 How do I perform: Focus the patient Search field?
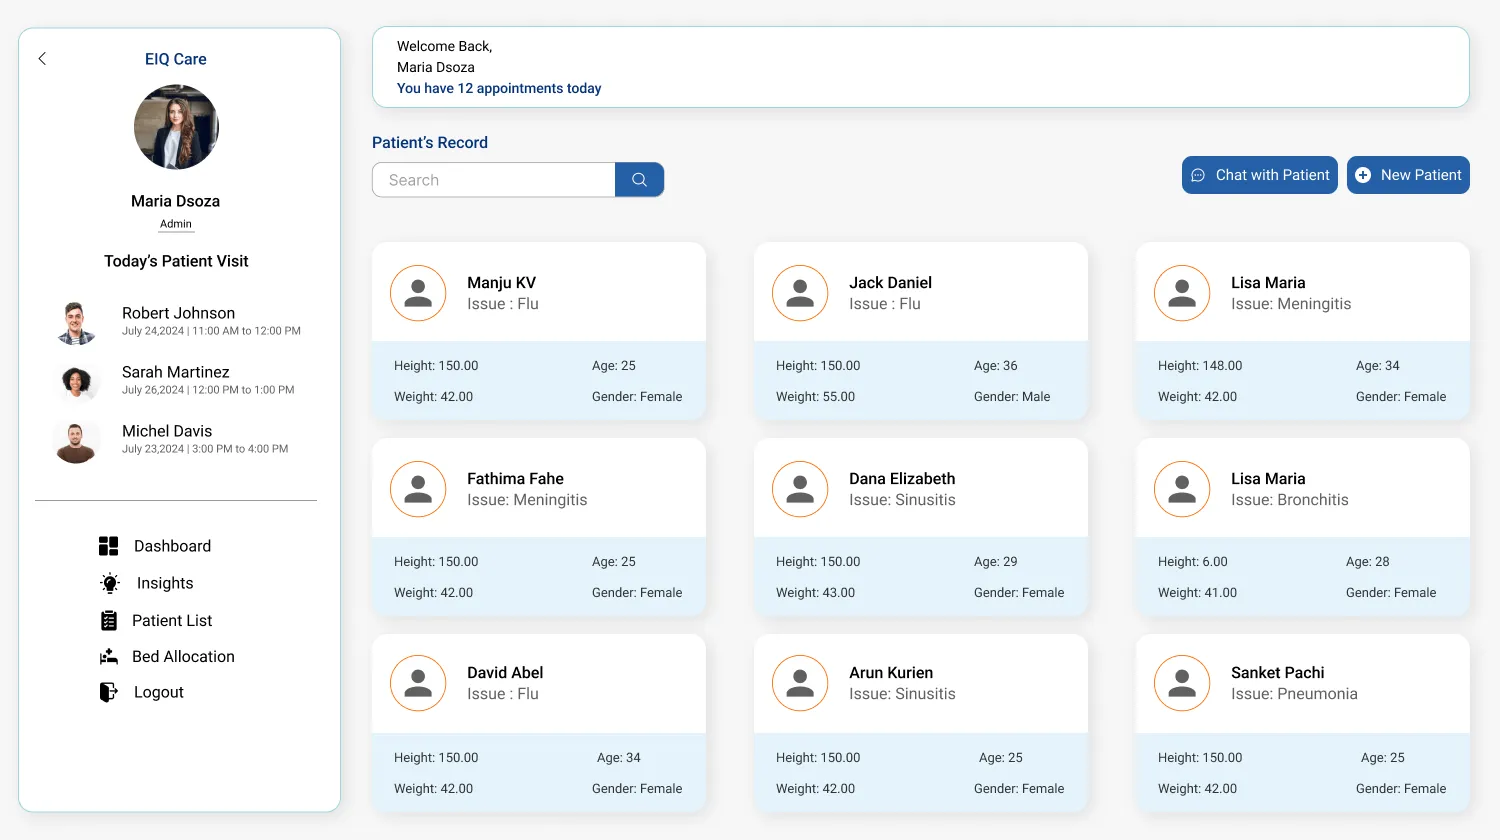point(494,180)
